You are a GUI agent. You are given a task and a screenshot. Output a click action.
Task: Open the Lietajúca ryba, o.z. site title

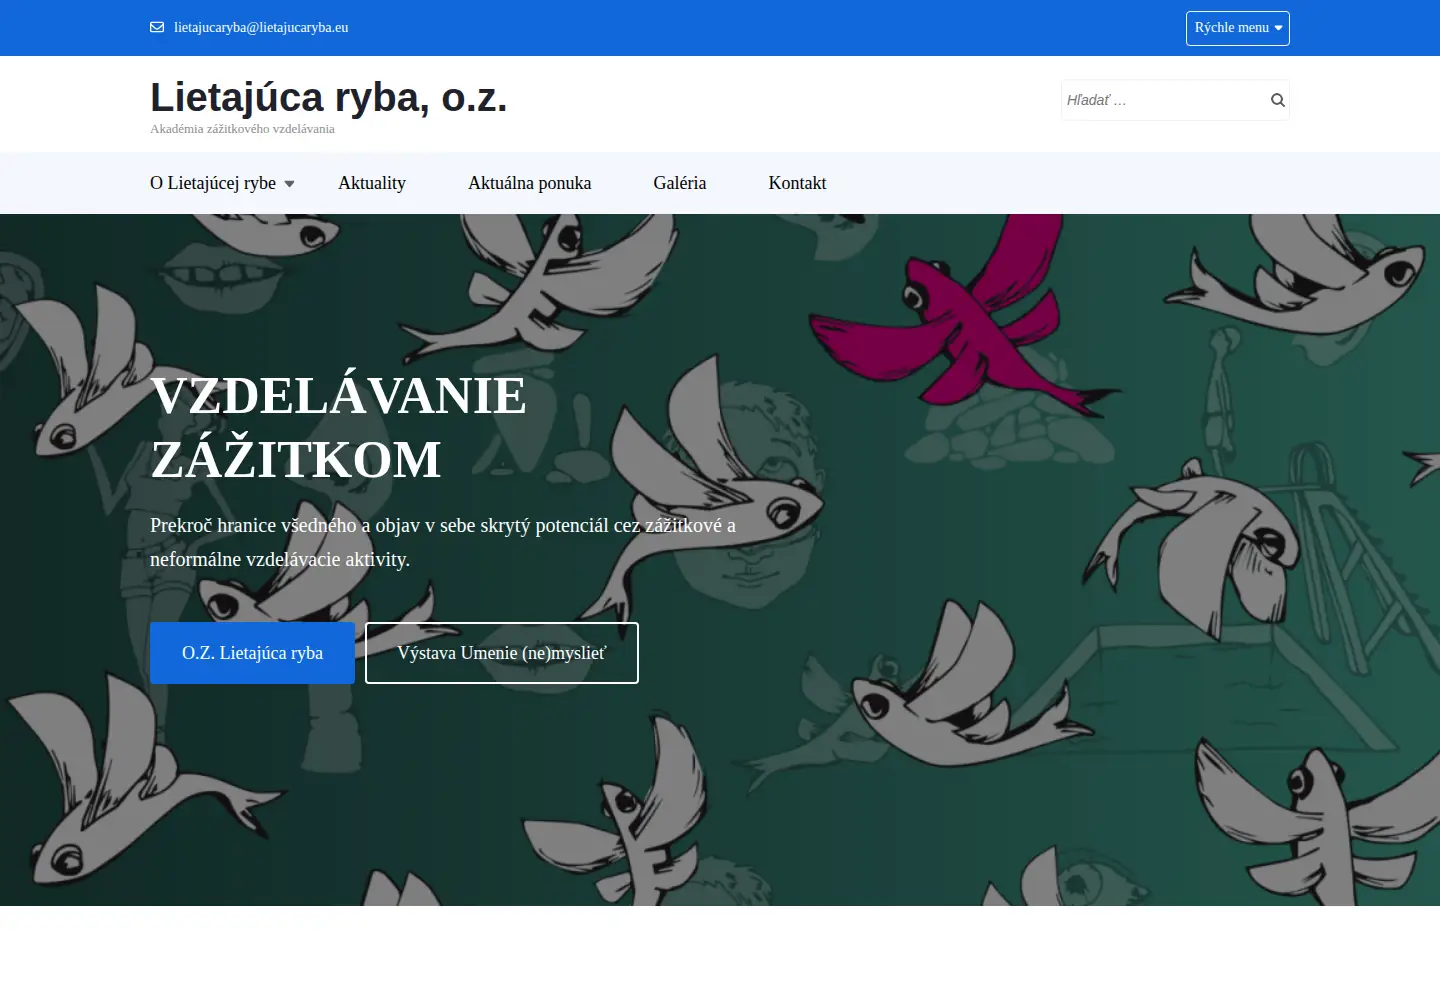[x=329, y=98]
